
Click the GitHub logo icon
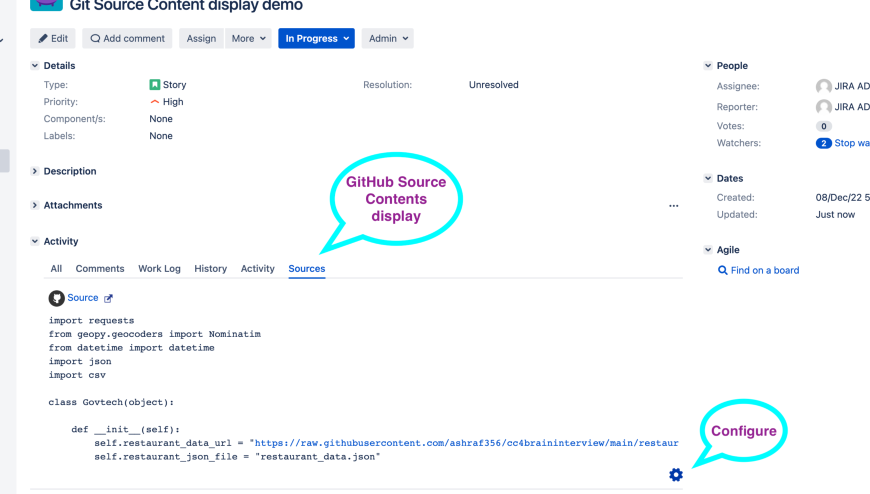point(57,298)
